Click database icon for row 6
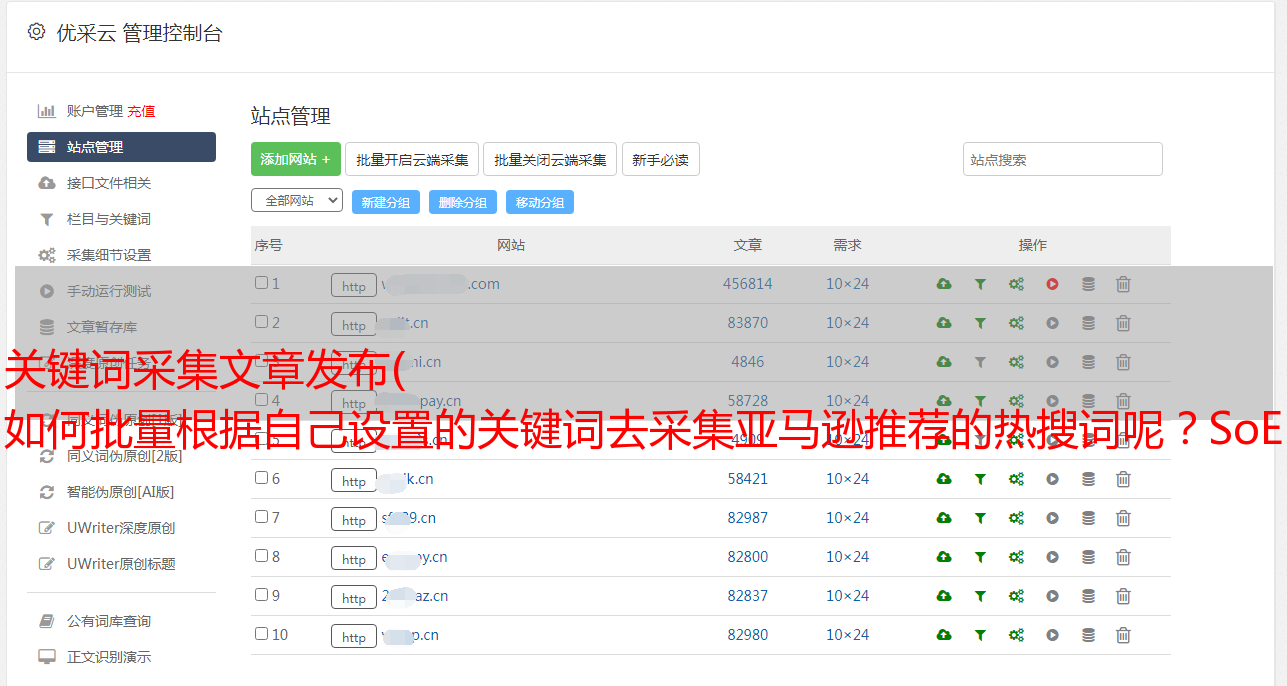1287x686 pixels. click(1088, 479)
